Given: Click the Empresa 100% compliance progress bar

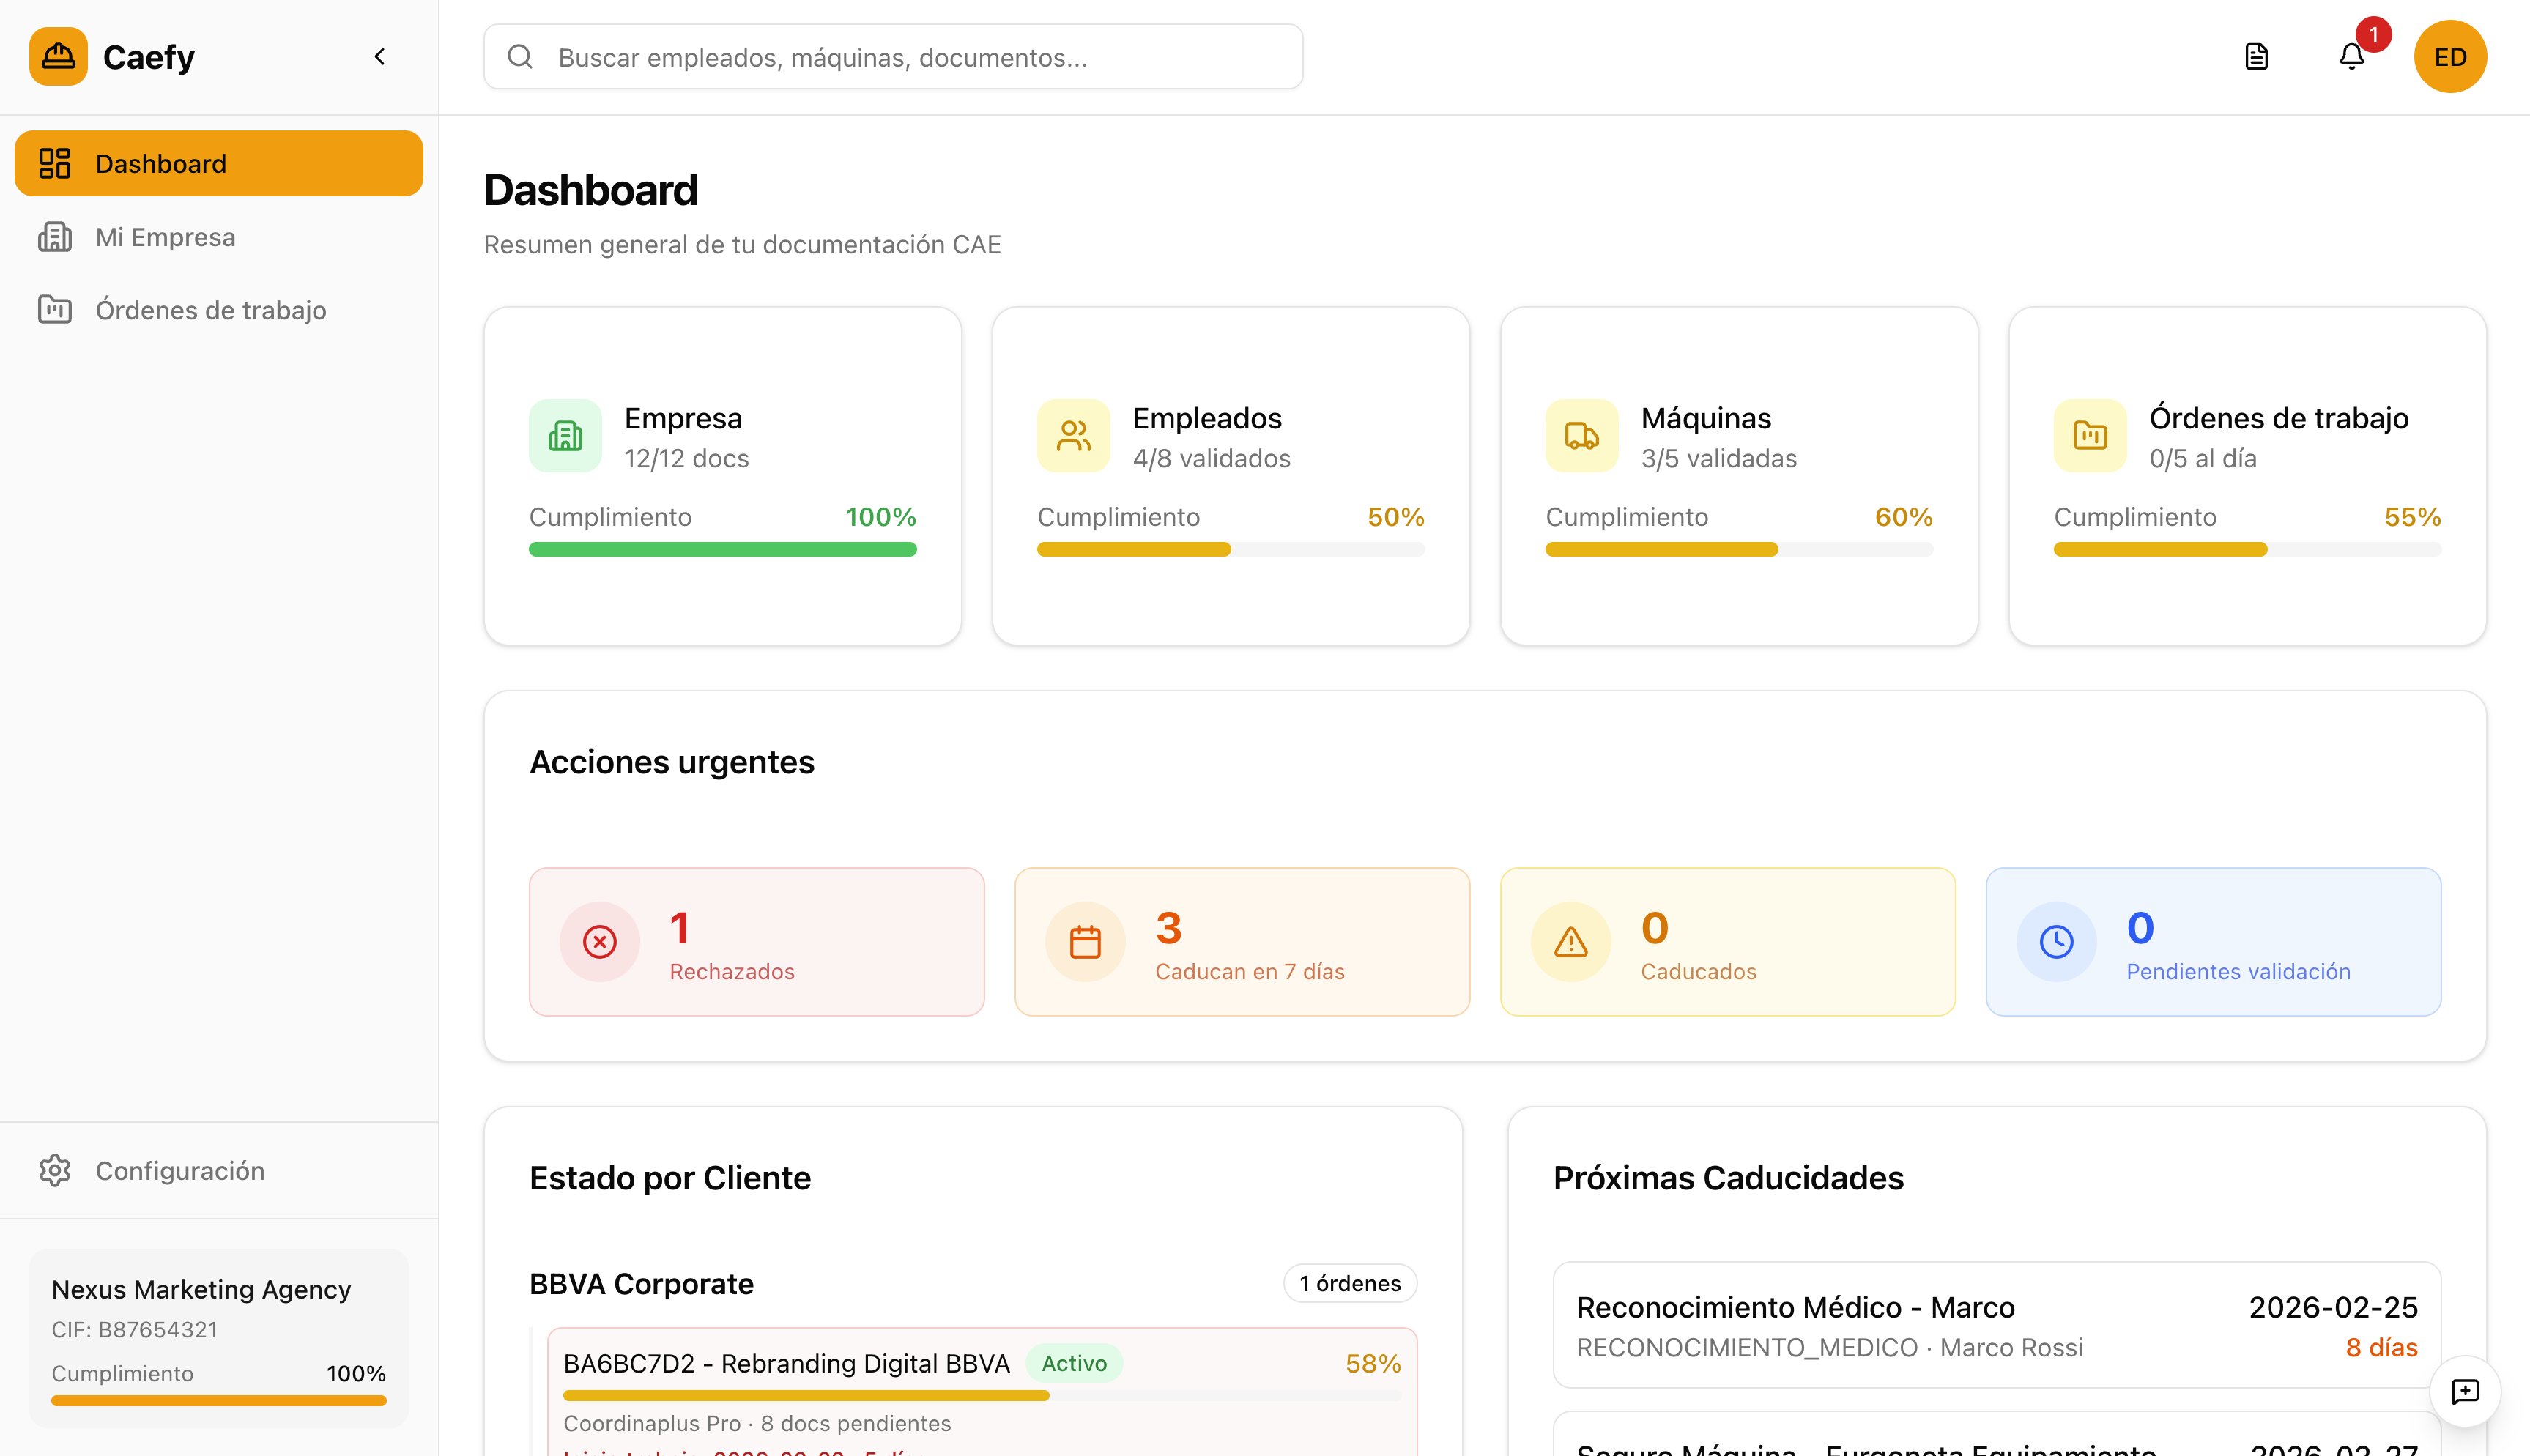Looking at the screenshot, I should tap(722, 549).
